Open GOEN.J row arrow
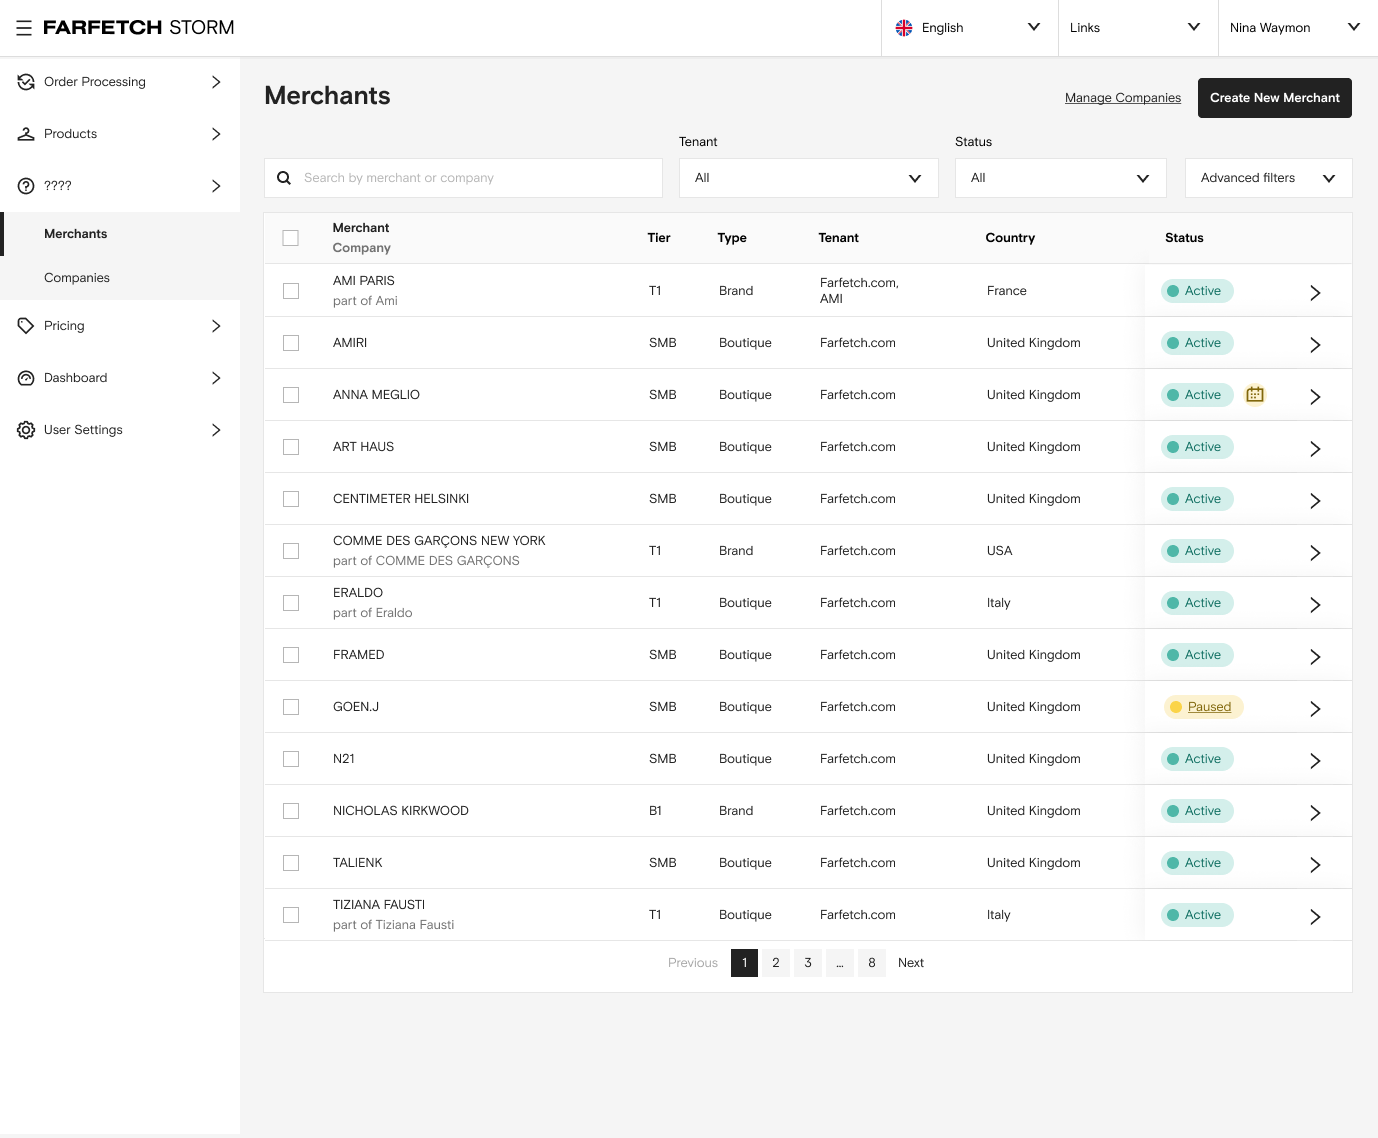 click(x=1315, y=709)
